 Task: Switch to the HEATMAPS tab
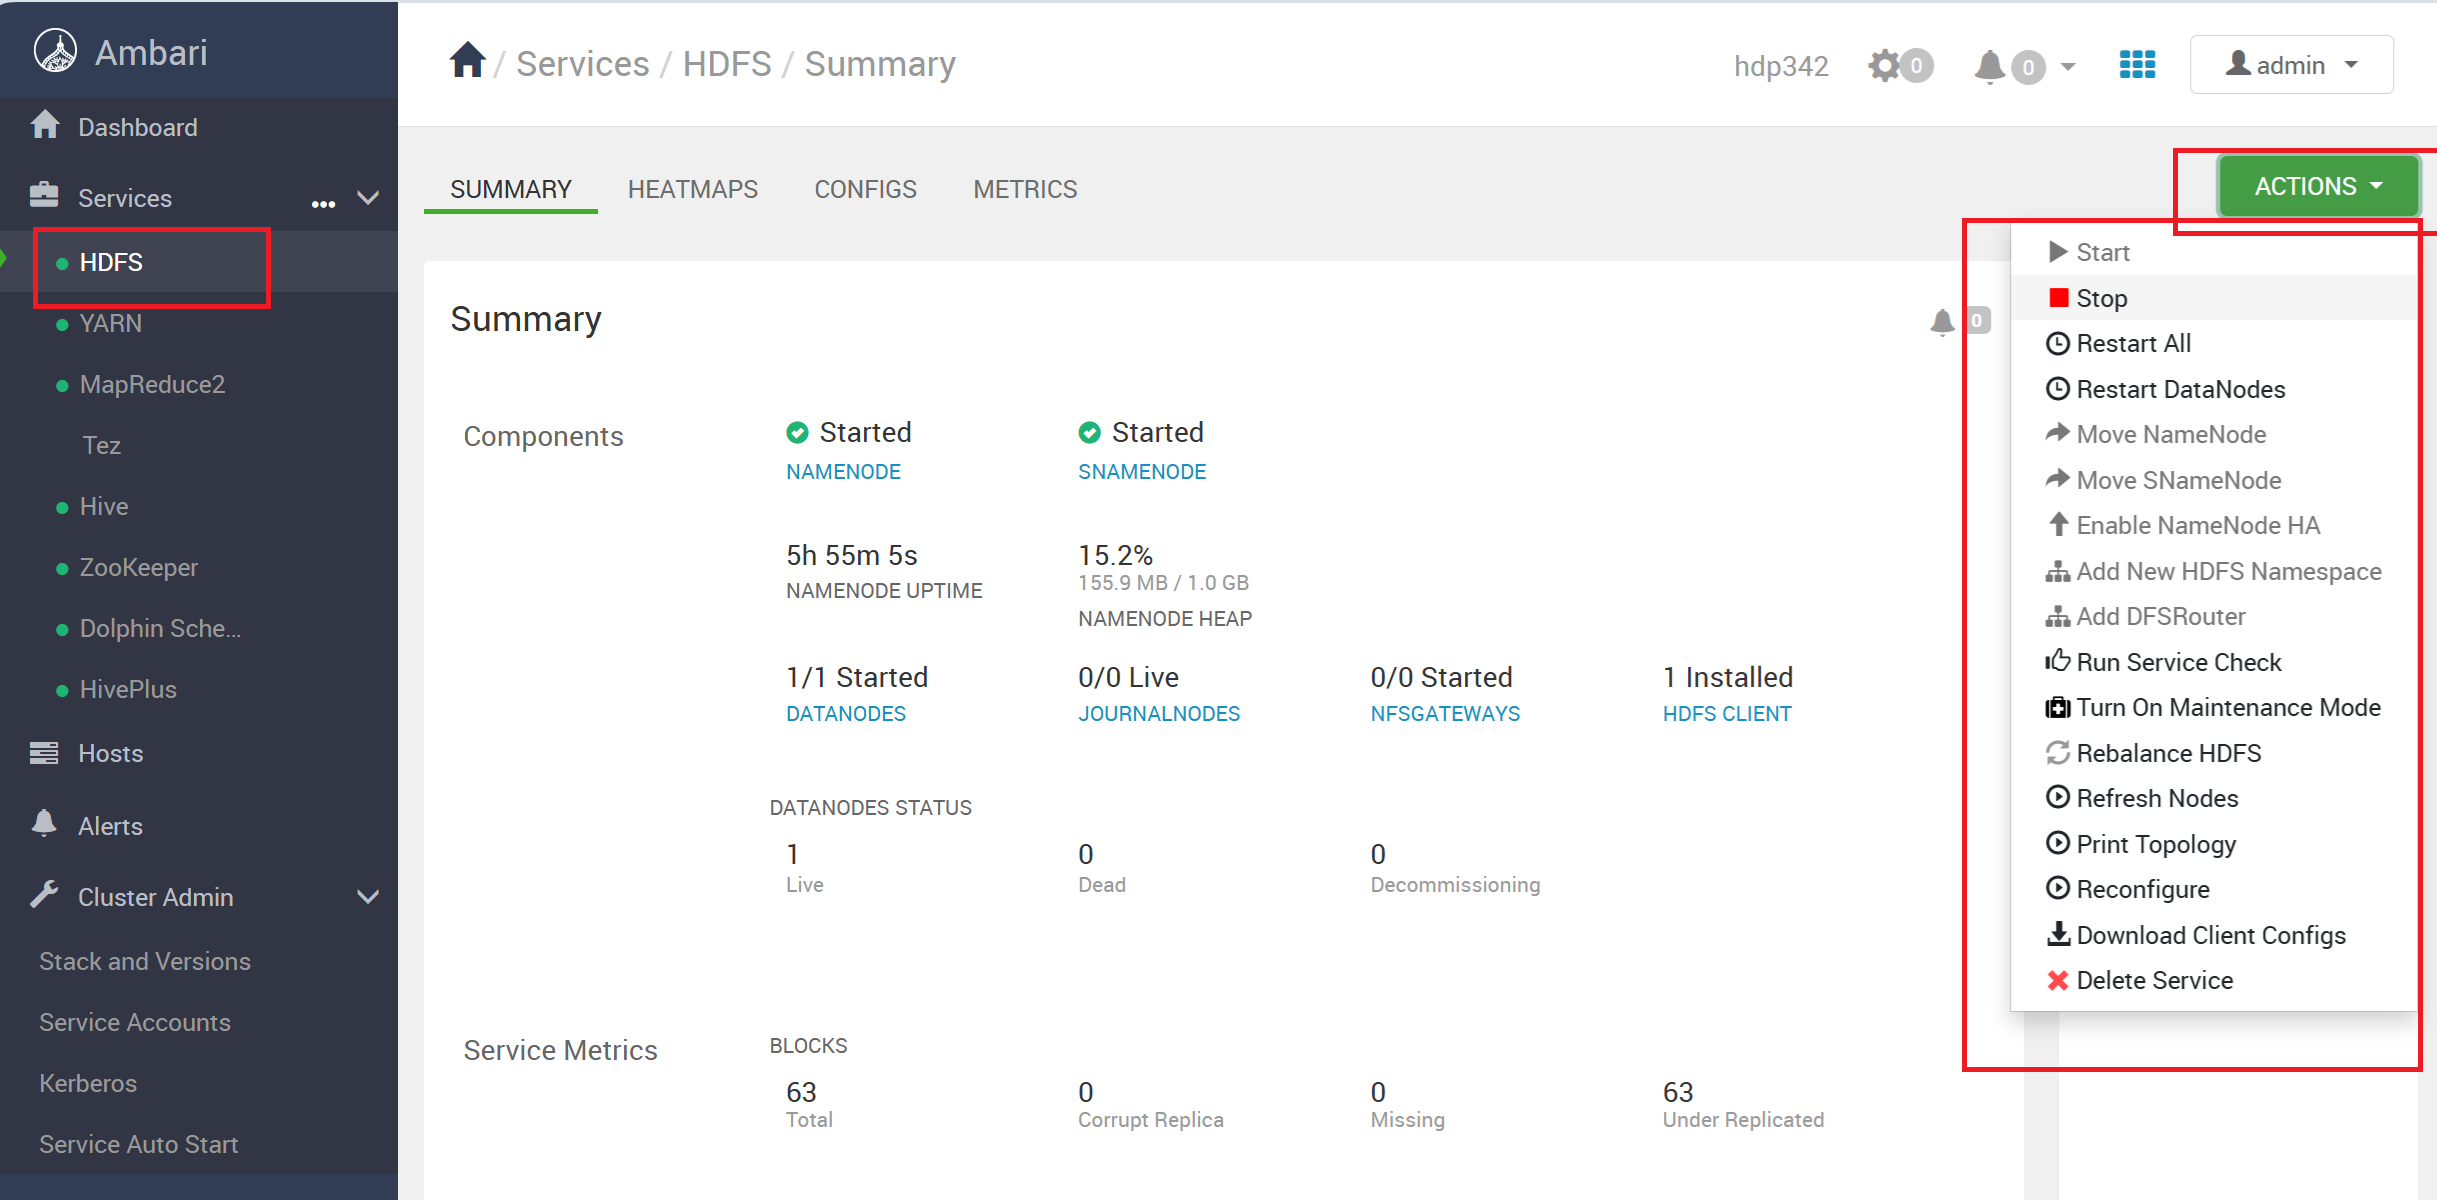[x=693, y=189]
